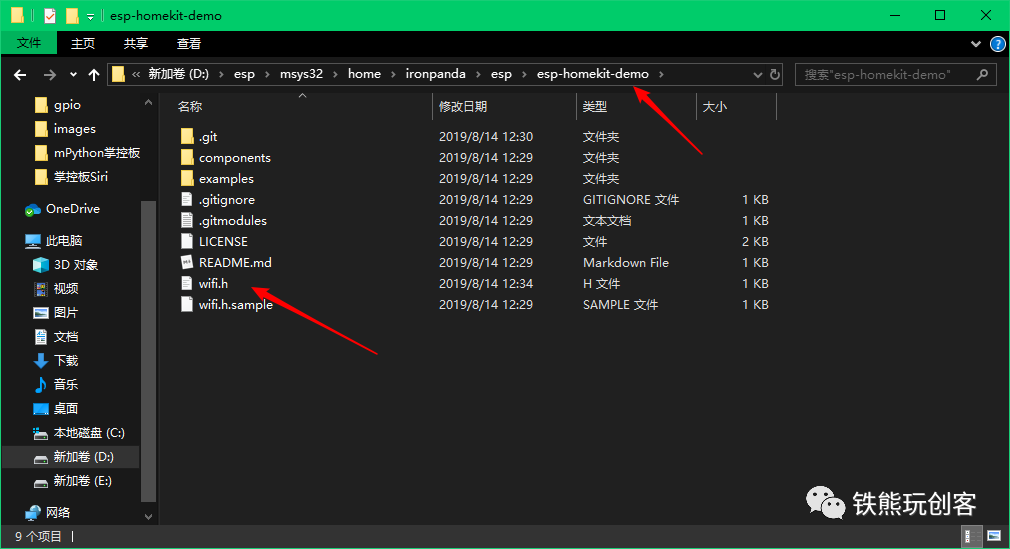This screenshot has width=1010, height=549.
Task: Select the wifi.h.sample file icon
Action: (x=187, y=304)
